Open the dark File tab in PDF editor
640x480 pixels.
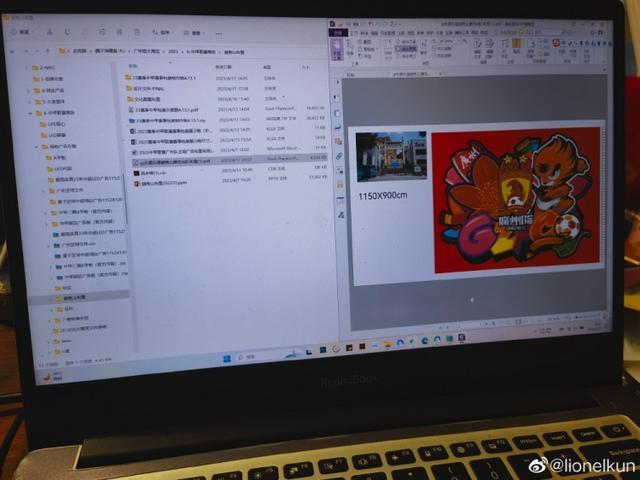(338, 32)
